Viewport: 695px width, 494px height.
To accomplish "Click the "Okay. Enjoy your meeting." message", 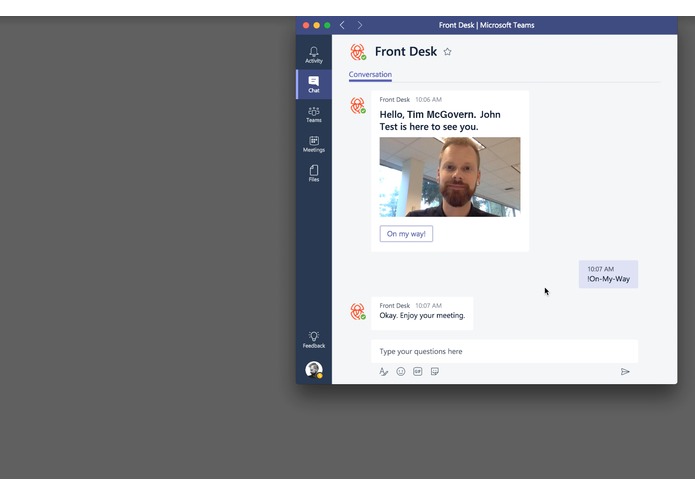I will [x=422, y=315].
